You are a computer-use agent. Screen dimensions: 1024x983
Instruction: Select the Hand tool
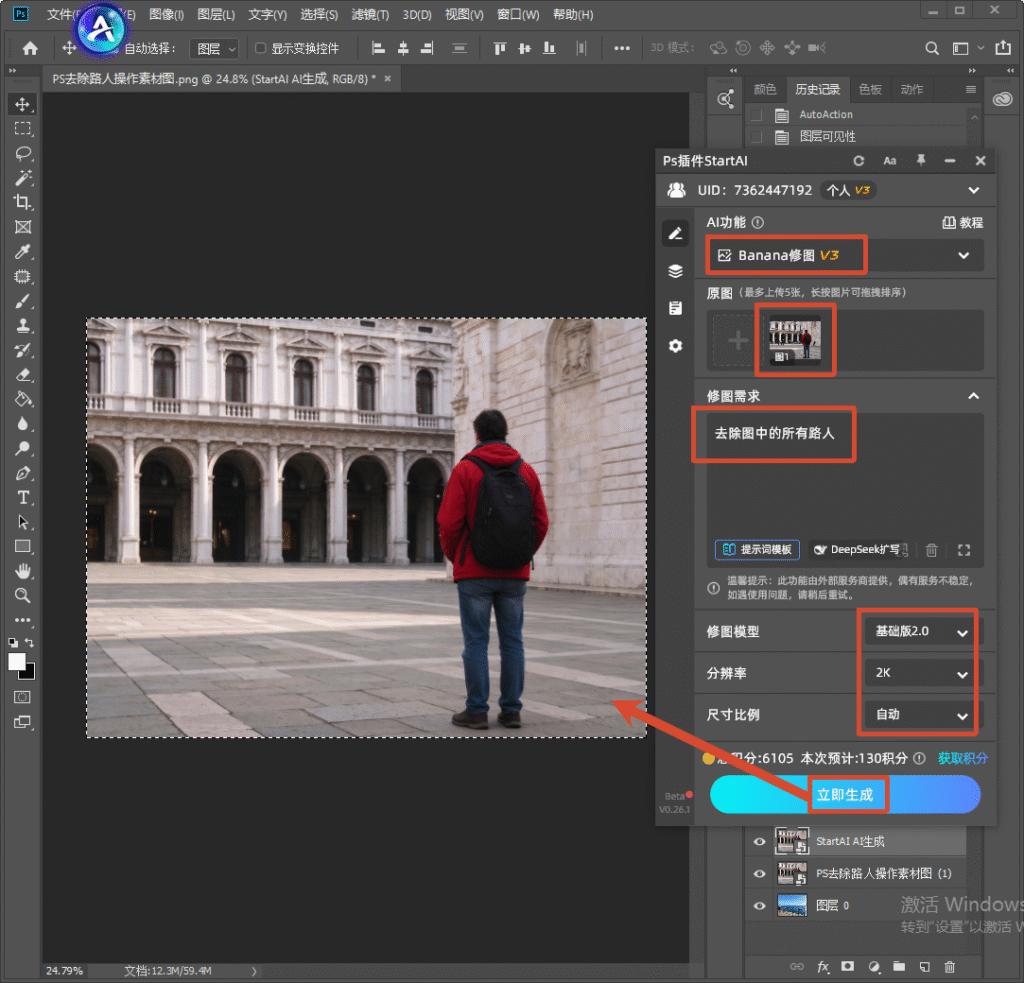tap(23, 572)
